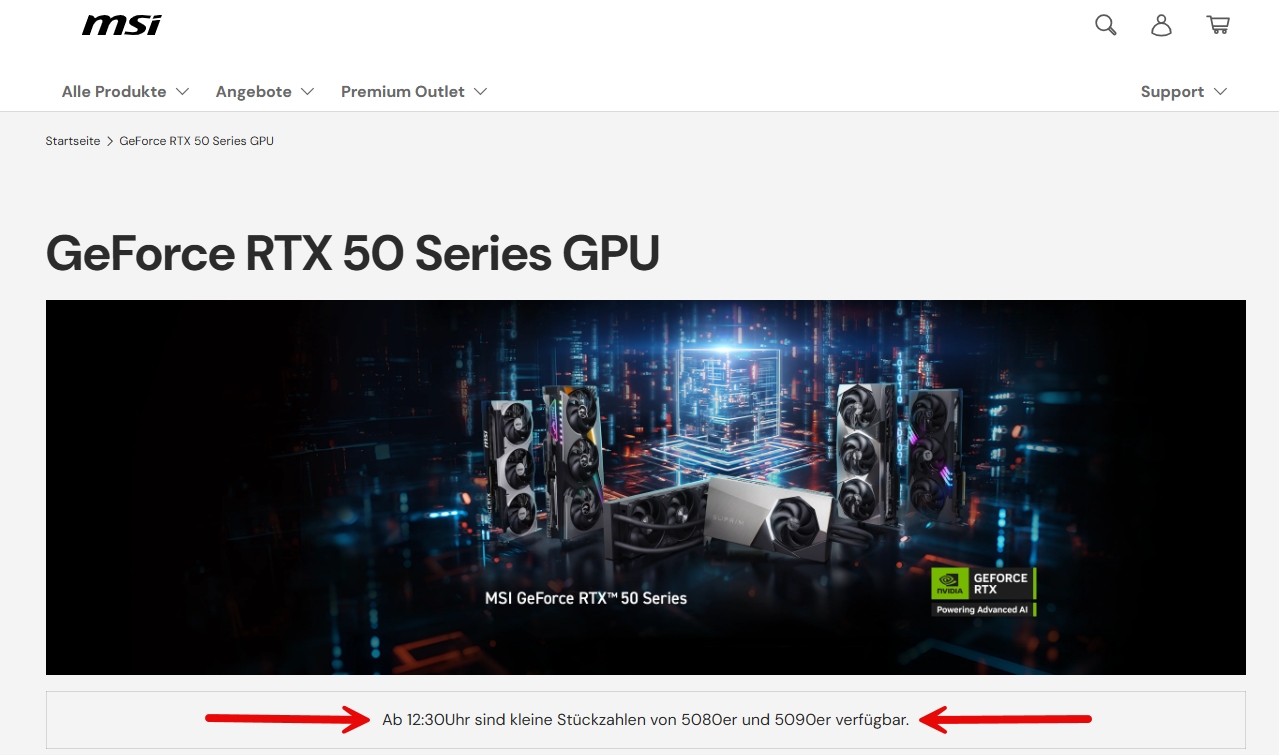1279x755 pixels.
Task: Click the breadcrumb separator arrow
Action: tap(110, 141)
